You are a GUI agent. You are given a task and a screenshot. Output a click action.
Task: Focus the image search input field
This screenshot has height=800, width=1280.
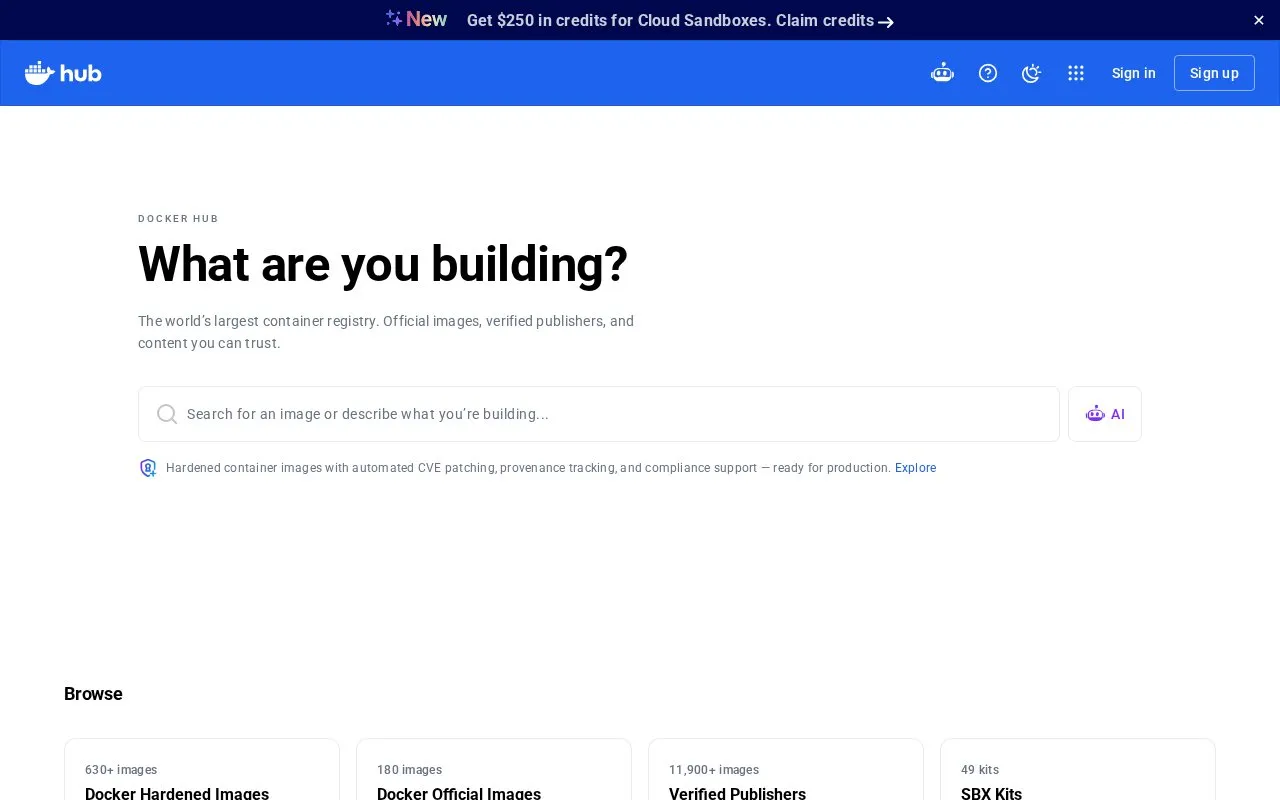(x=599, y=414)
